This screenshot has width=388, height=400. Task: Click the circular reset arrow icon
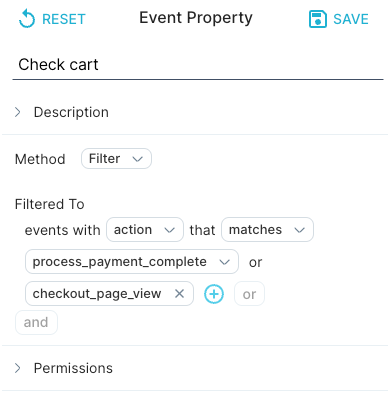(27, 19)
